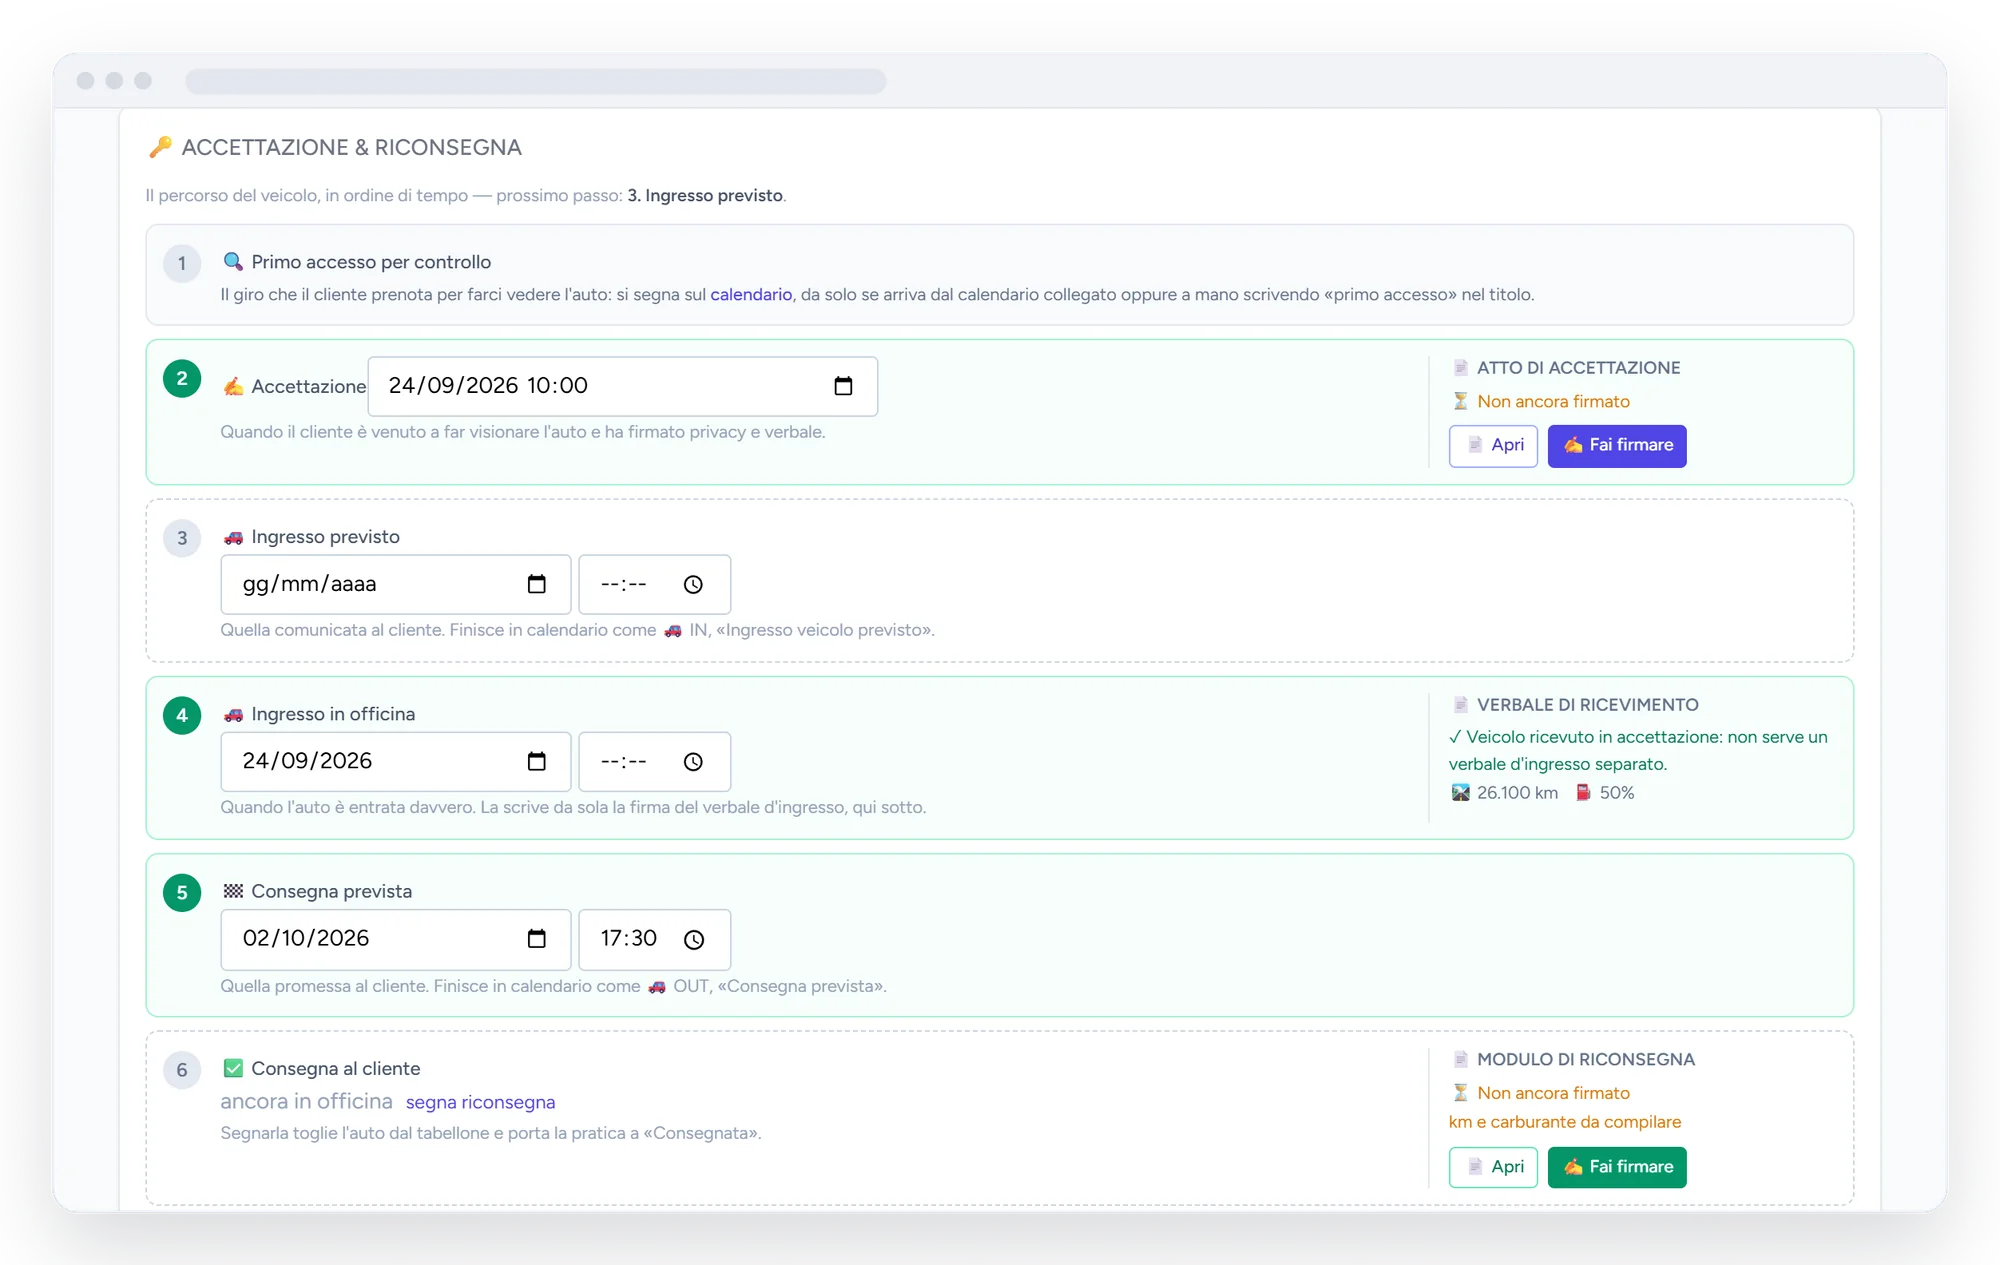The image size is (2000, 1265).
Task: Click the document icon next to Atto di accettazione
Action: tap(1460, 368)
